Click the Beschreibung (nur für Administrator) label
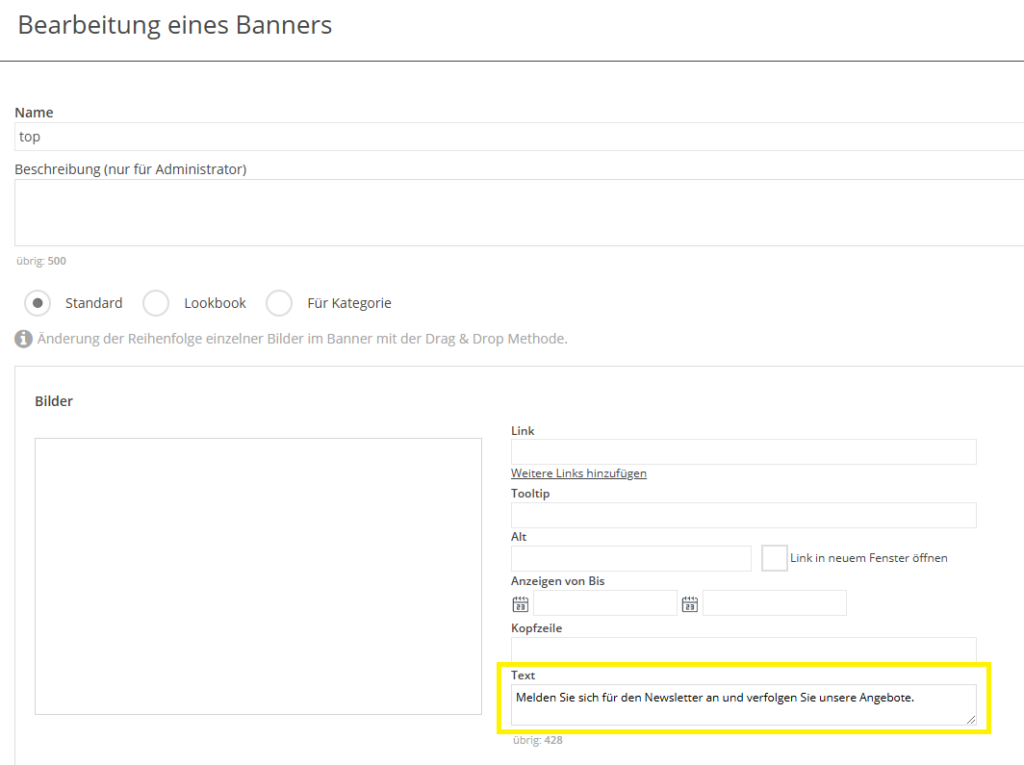This screenshot has width=1024, height=765. 131,169
